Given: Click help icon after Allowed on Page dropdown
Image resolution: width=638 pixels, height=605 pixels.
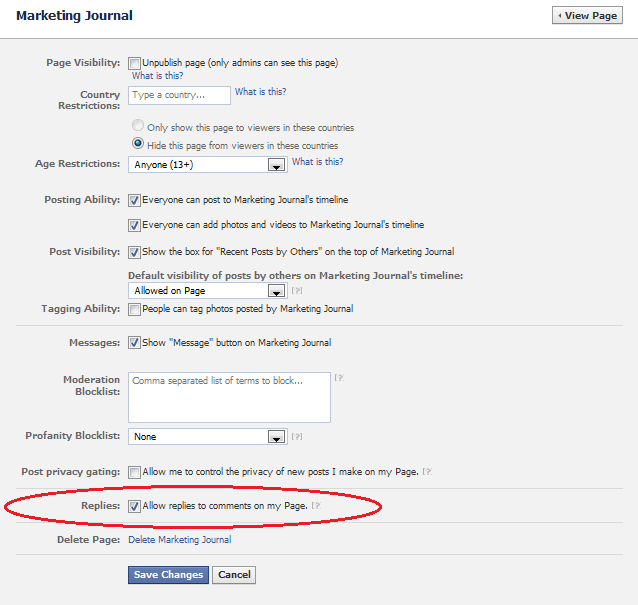Looking at the screenshot, I should pyautogui.click(x=297, y=290).
